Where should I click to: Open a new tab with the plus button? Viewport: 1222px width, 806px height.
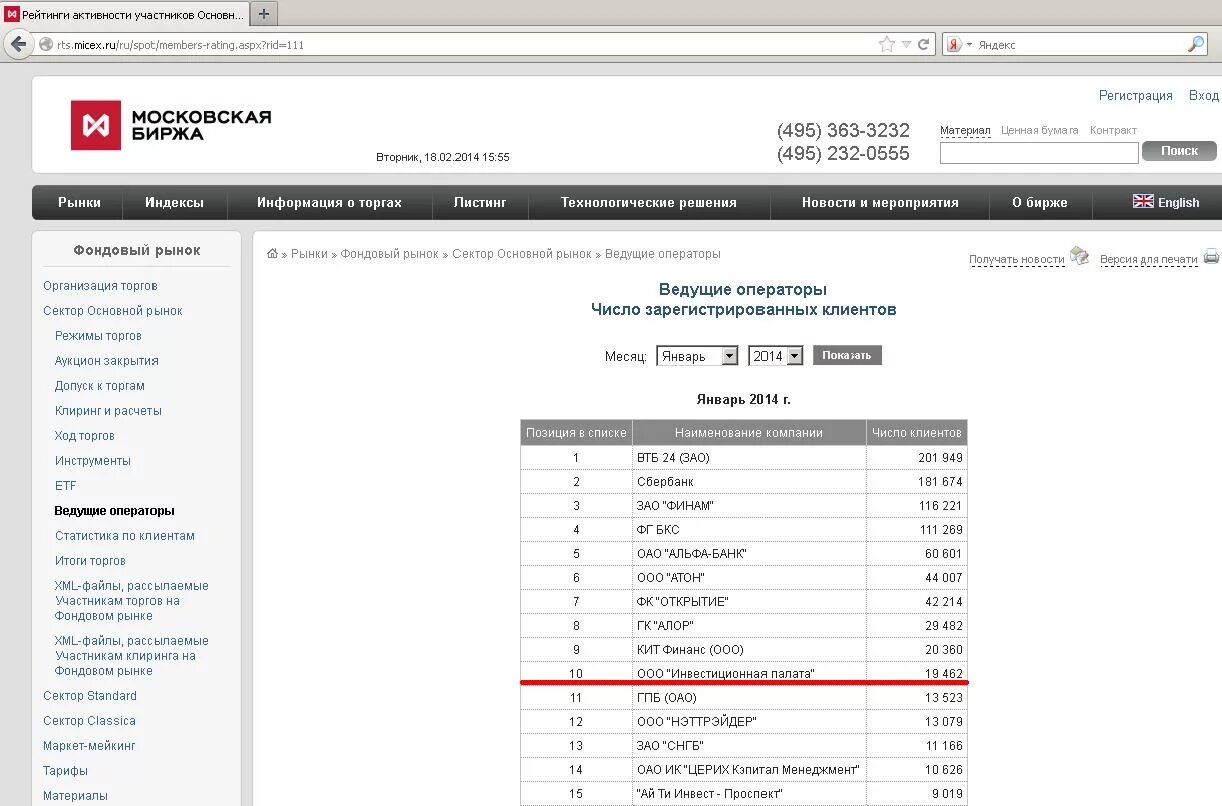tap(264, 14)
